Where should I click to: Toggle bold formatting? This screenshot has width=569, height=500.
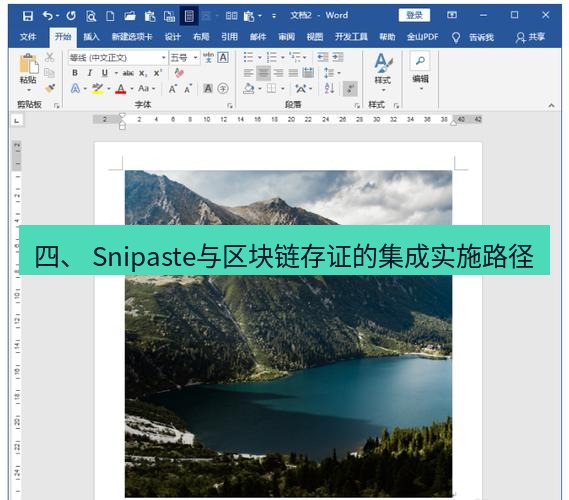click(75, 73)
